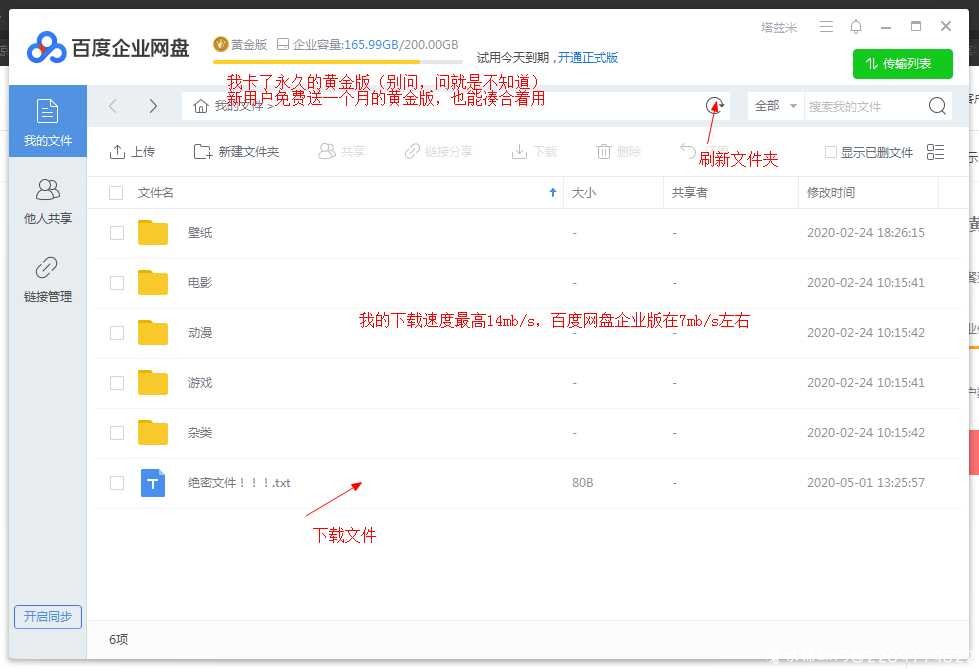Image resolution: width=979 pixels, height=669 pixels.
Task: Open the 全部 search scope dropdown
Action: [775, 106]
